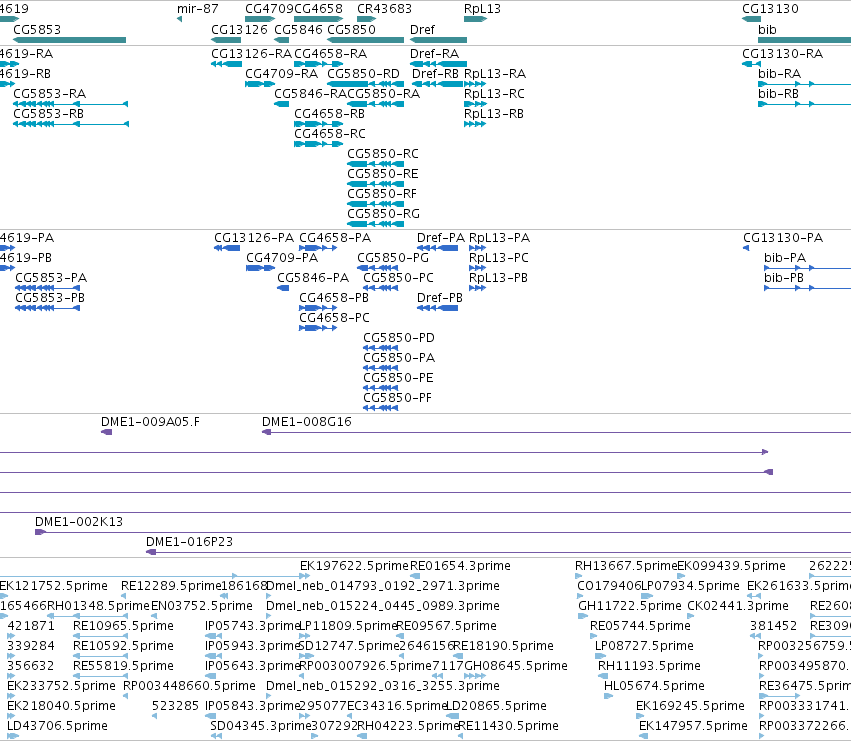Screen dimensions: 851x741
Task: Click the CR43683 gene label
Action: tap(384, 9)
